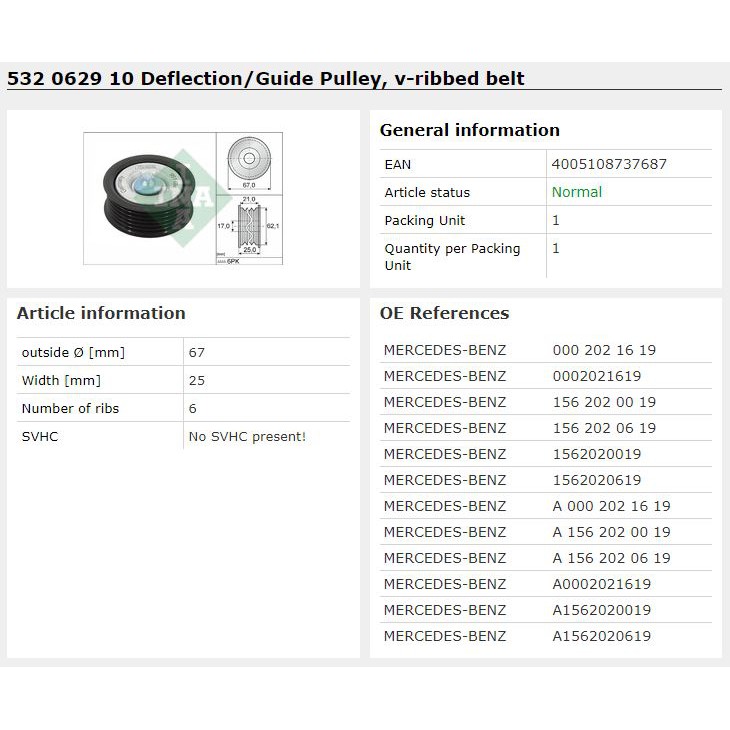
Task: Click the 'Packing Unit' label
Action: pyautogui.click(x=425, y=220)
